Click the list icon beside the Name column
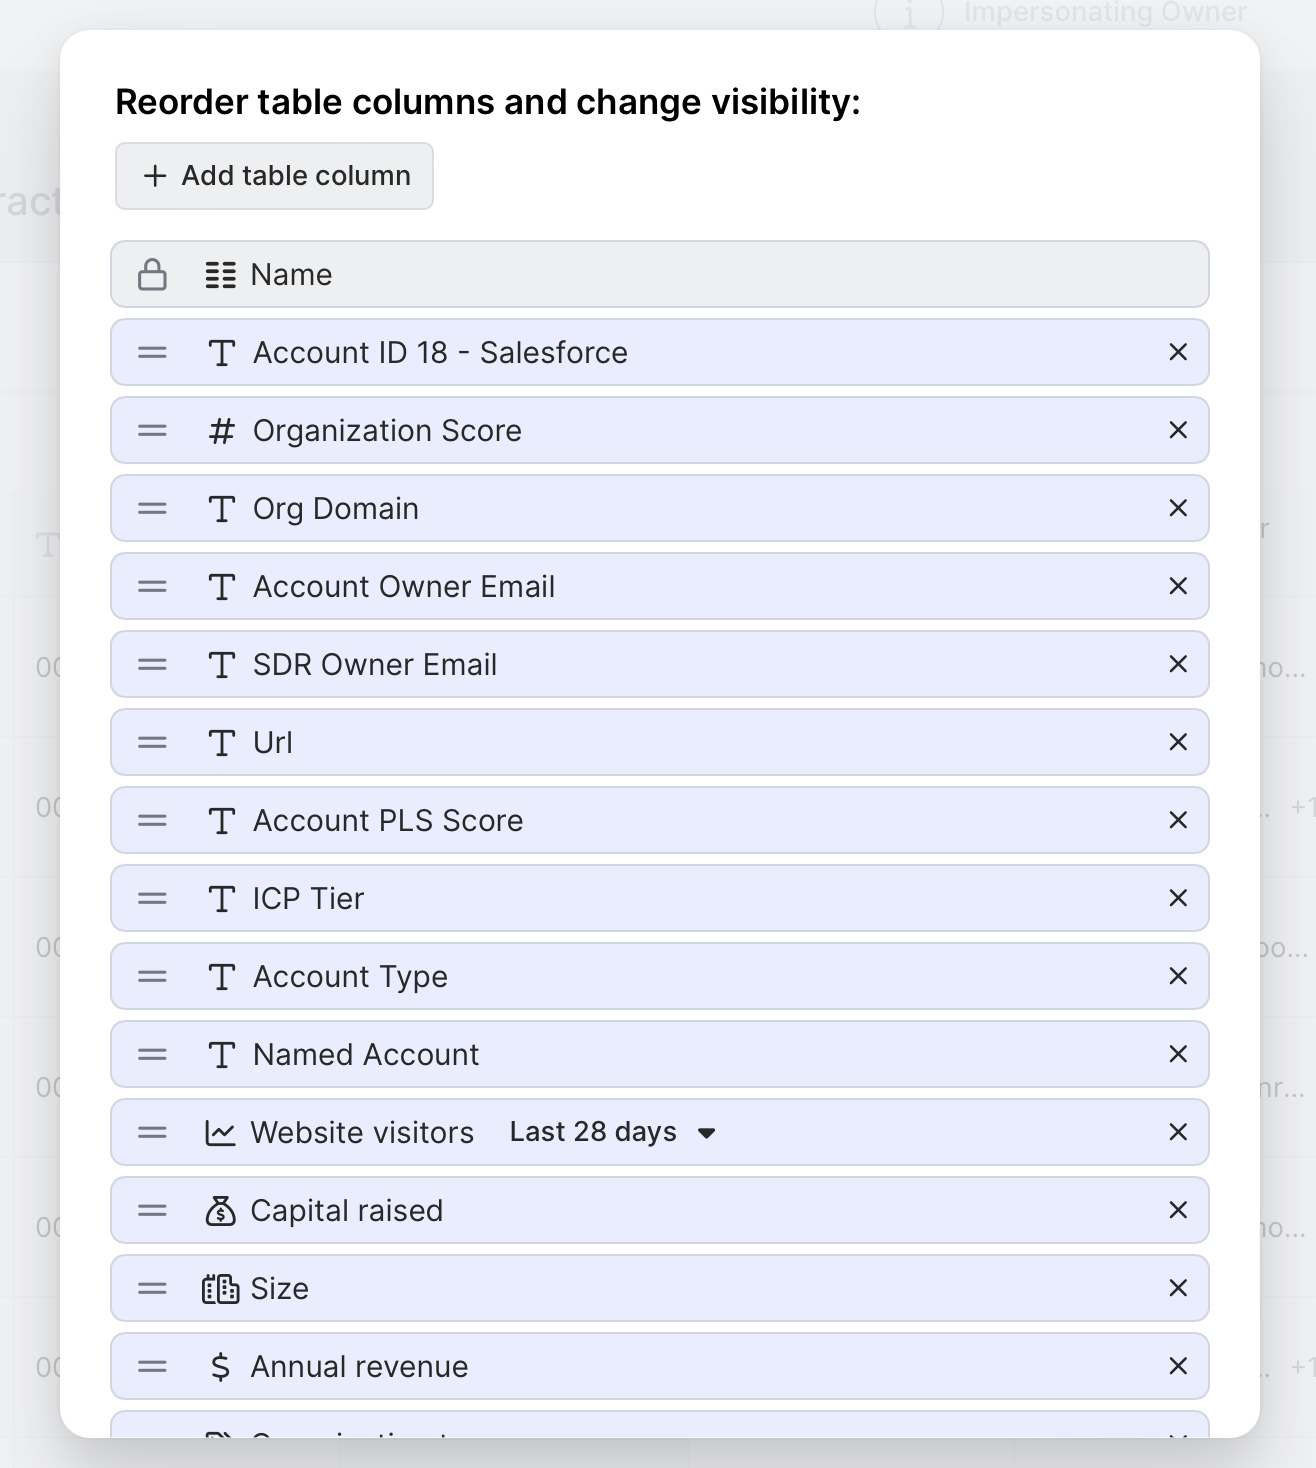 (x=220, y=275)
